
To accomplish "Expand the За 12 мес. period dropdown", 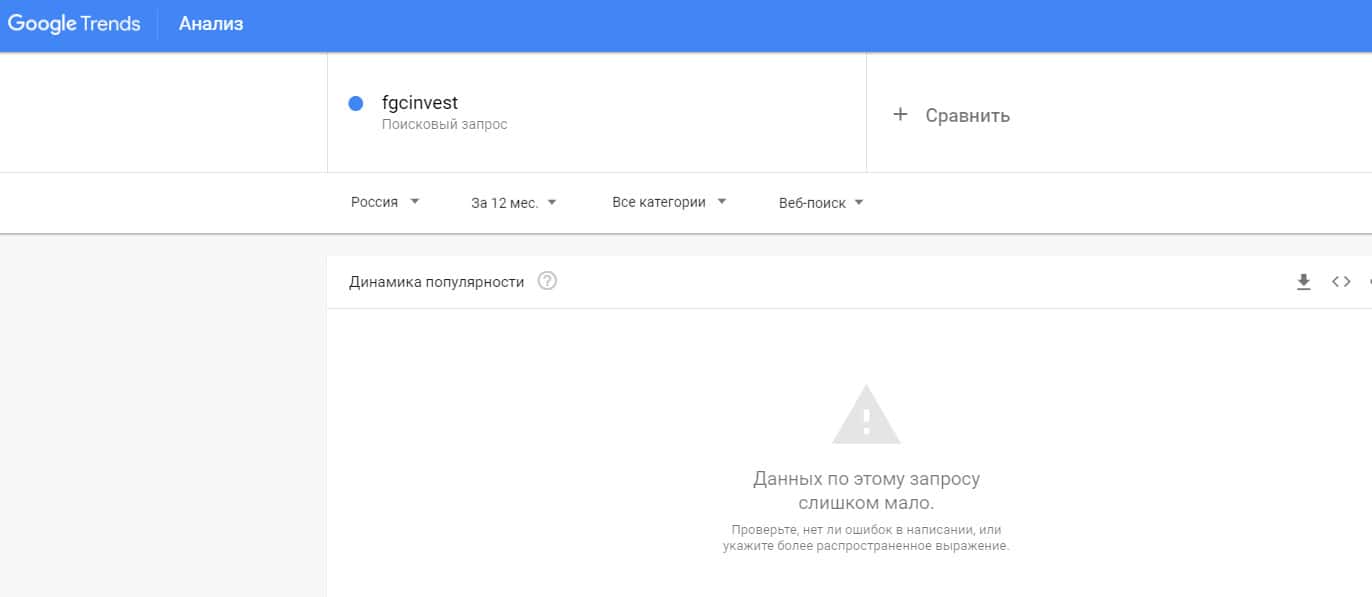I will click(x=513, y=203).
